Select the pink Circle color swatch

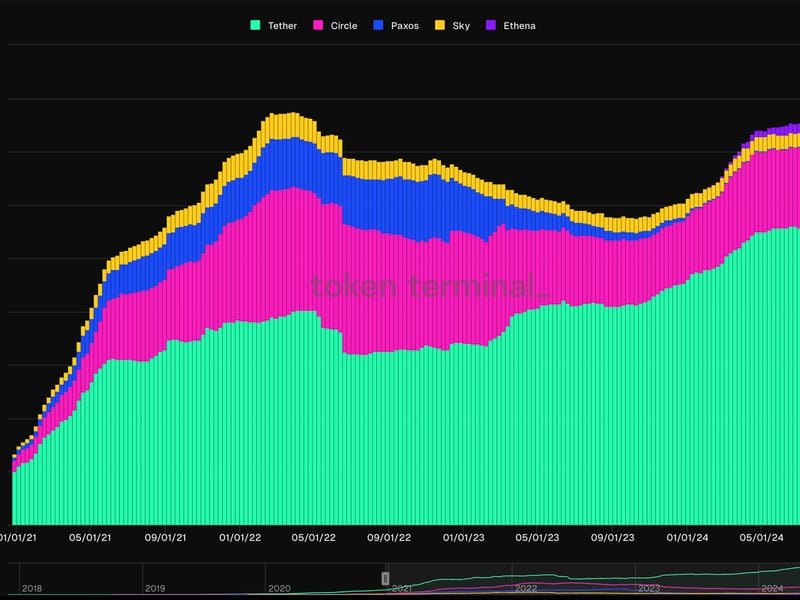click(320, 25)
